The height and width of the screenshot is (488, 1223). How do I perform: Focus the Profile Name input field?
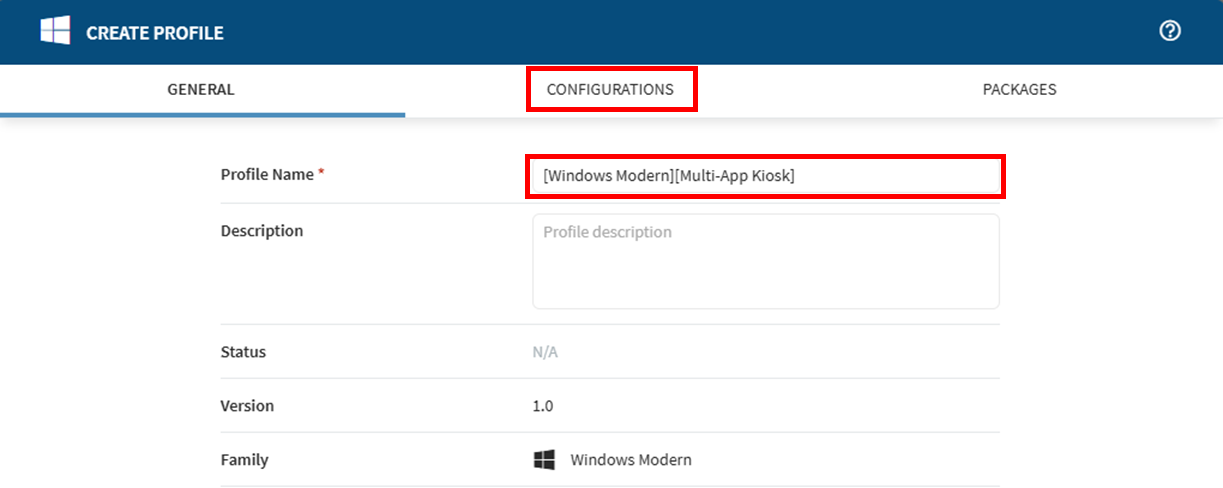click(764, 176)
